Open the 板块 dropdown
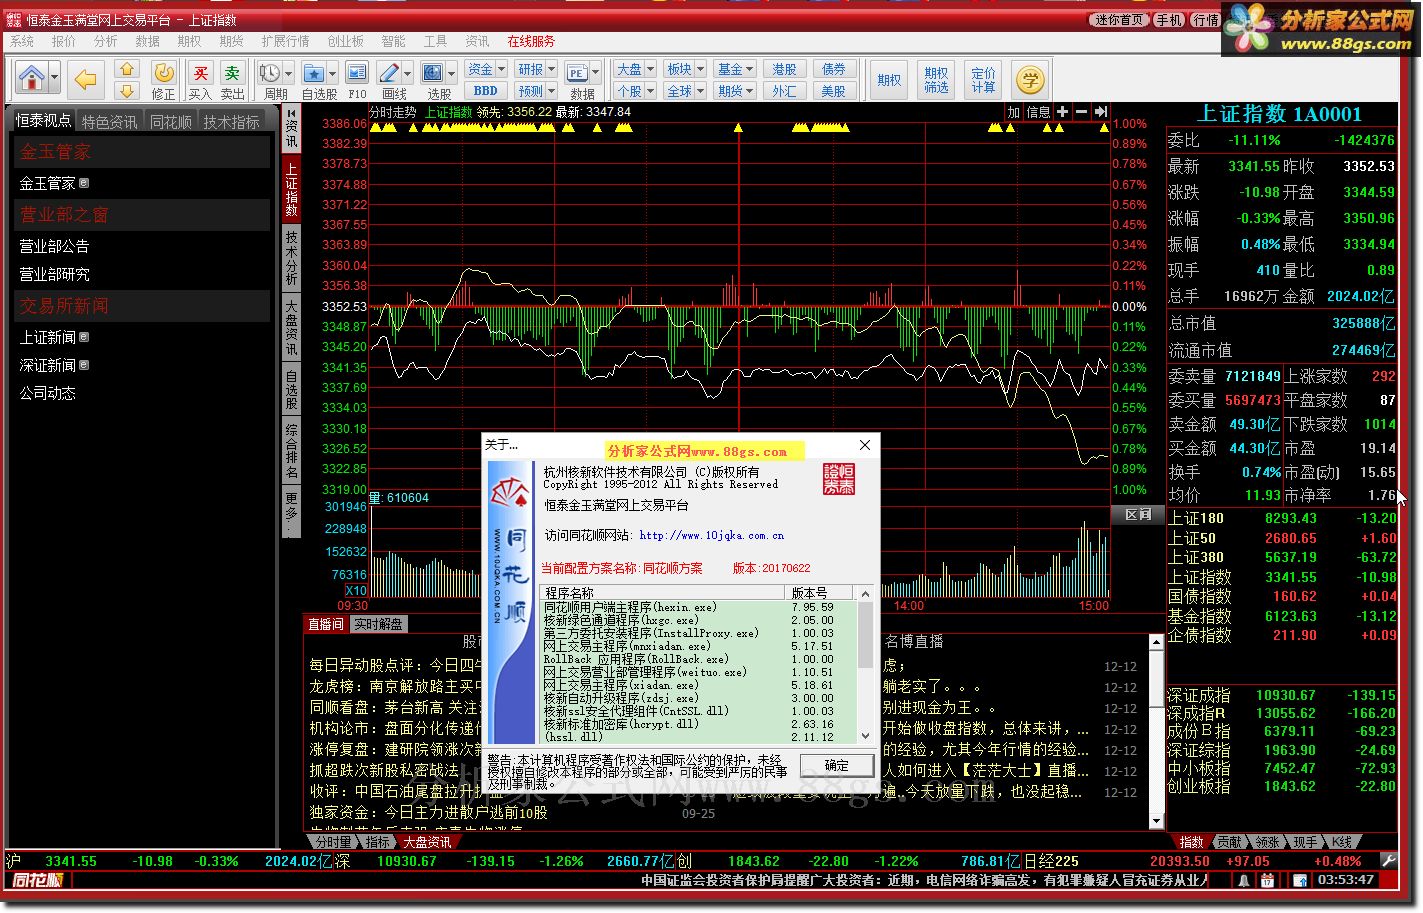This screenshot has width=1423, height=913. tap(701, 69)
